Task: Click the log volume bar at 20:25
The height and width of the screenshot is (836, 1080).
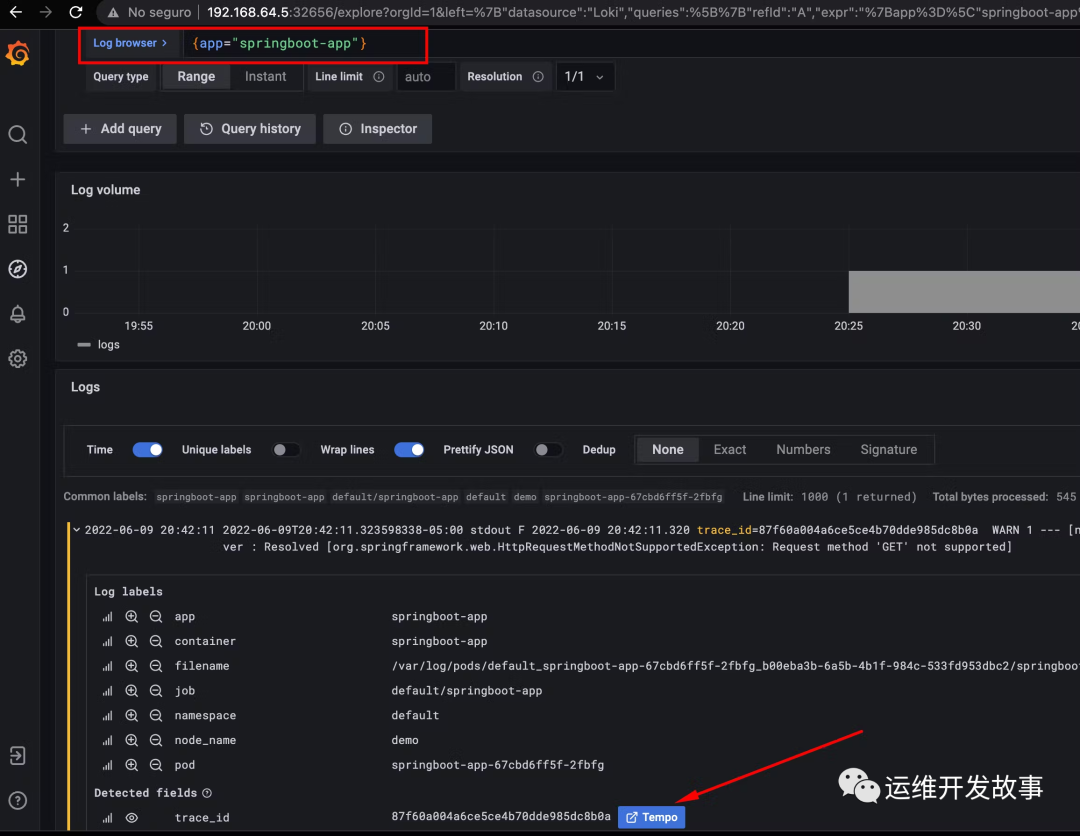Action: tap(964, 291)
